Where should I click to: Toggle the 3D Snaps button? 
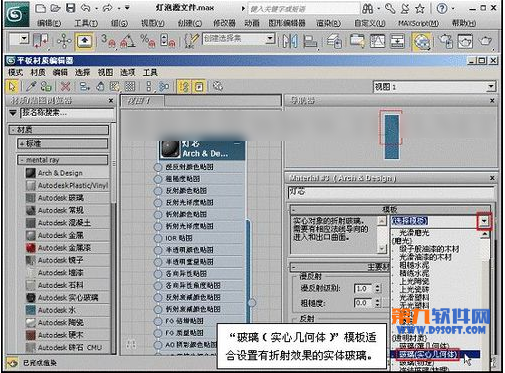[x=108, y=41]
